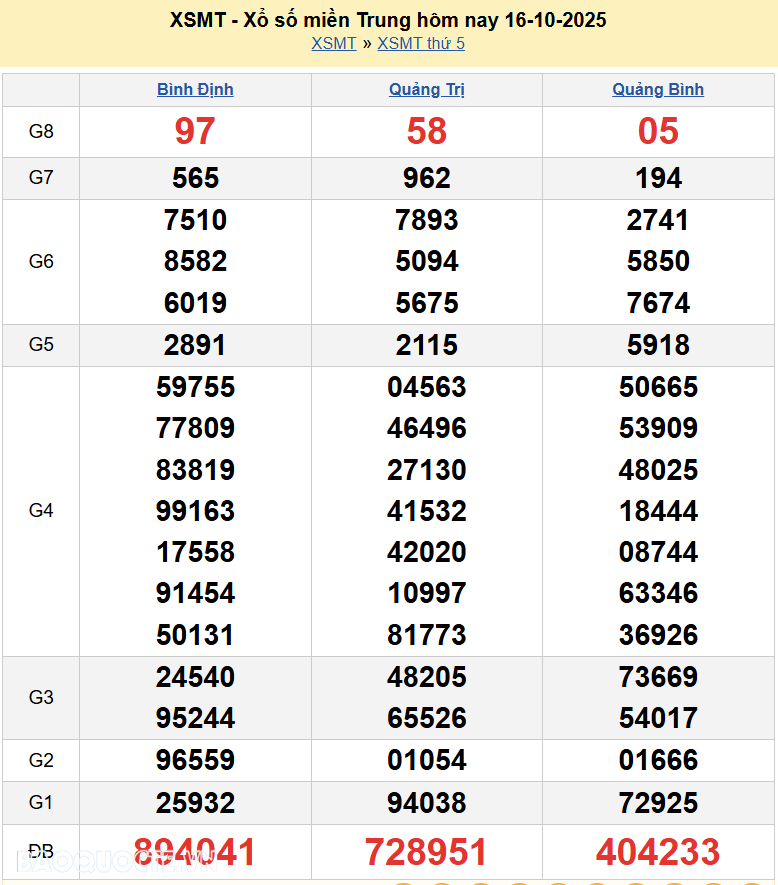Select the ĐB special prize 728951

(x=427, y=852)
